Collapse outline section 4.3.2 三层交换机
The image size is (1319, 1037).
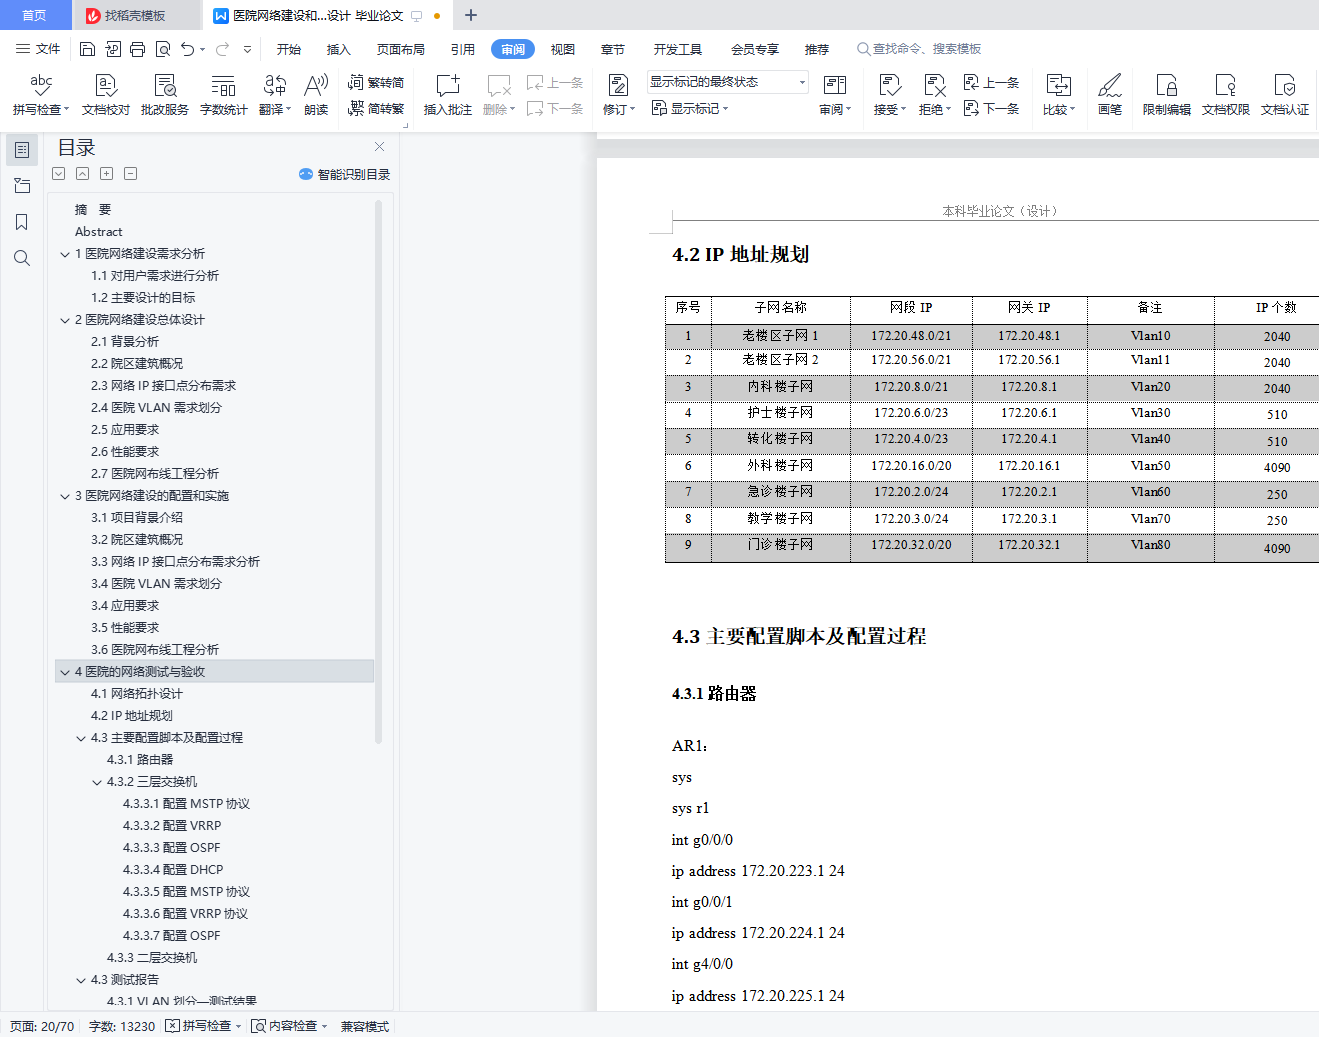(x=97, y=782)
